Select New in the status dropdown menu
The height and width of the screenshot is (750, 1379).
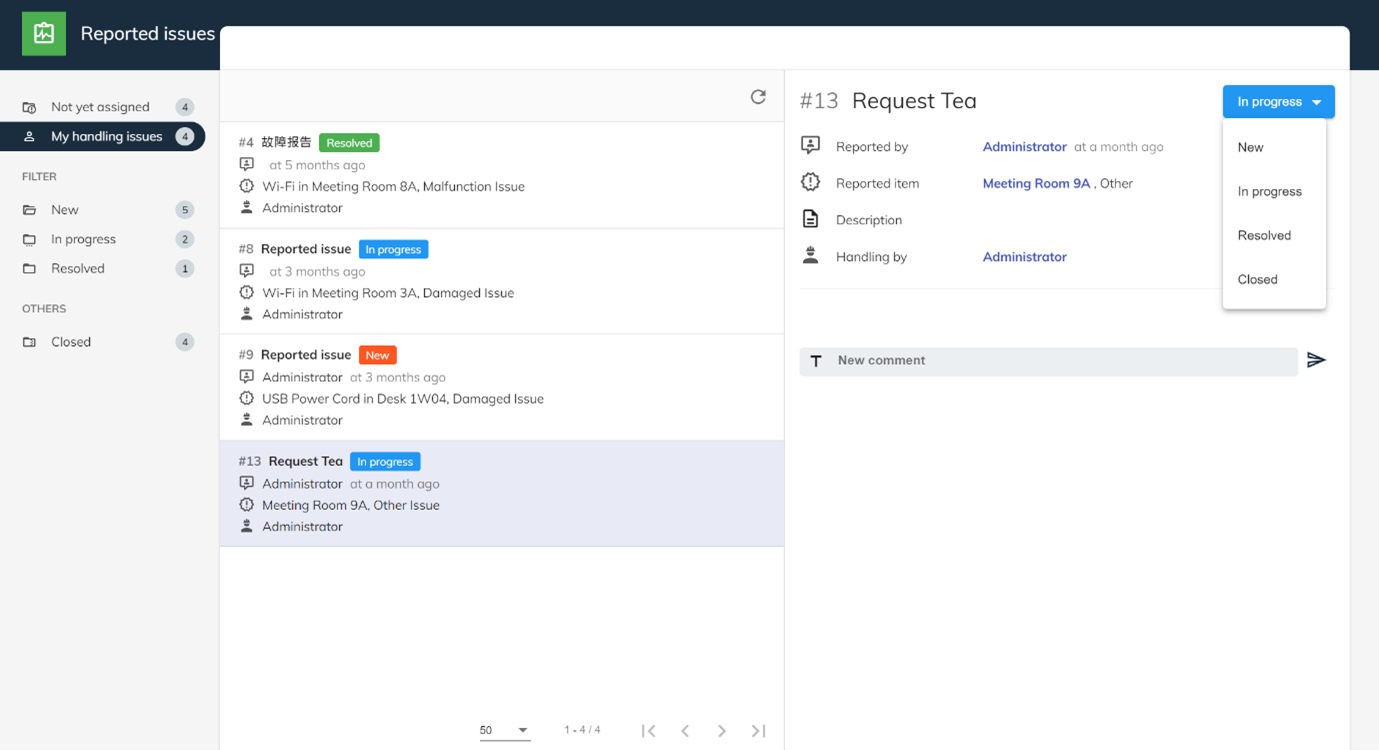pos(1250,147)
